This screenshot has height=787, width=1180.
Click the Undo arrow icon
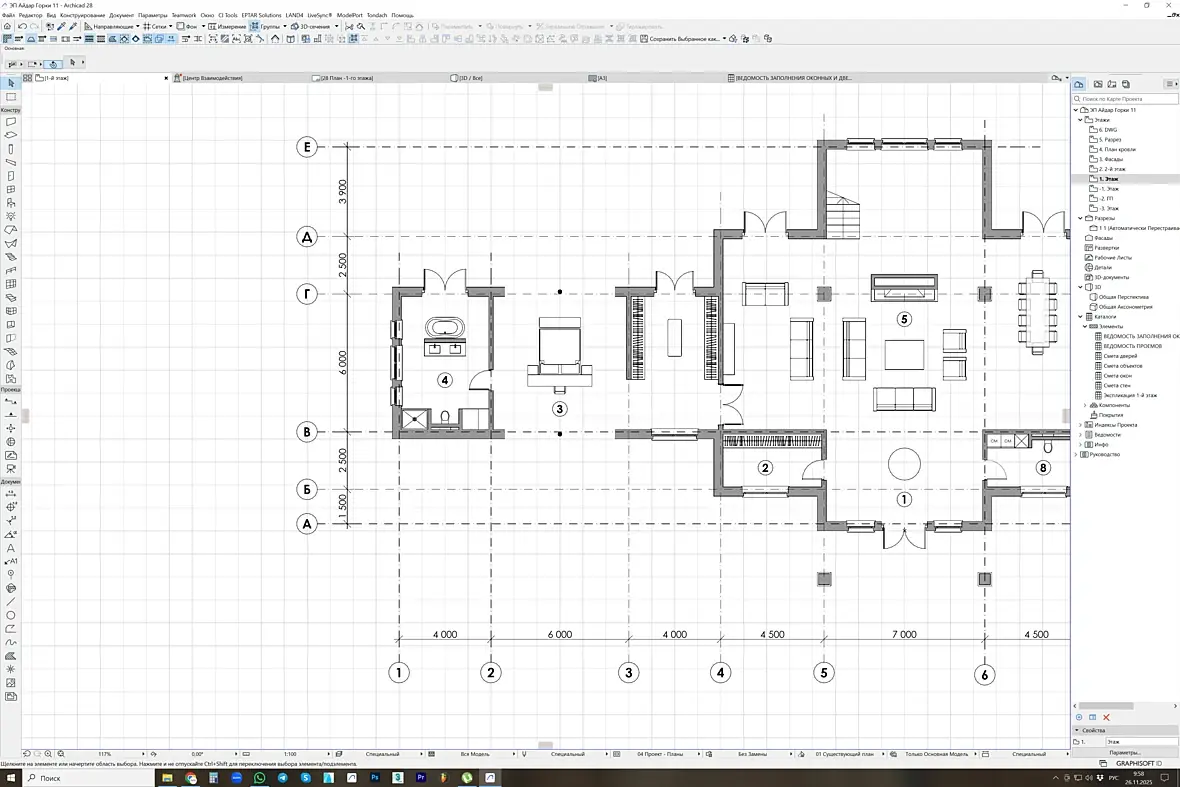[x=22, y=26]
